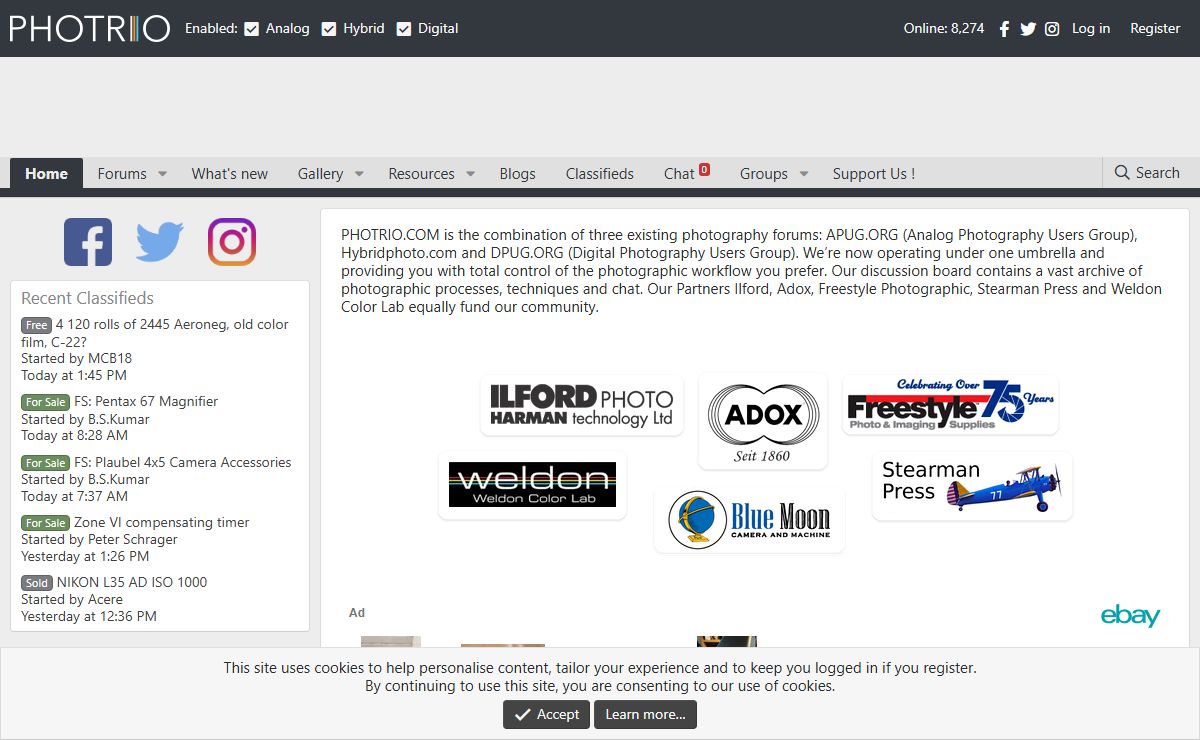The image size is (1200, 740).
Task: Visit the large Facebook sidebar icon
Action: [x=88, y=242]
